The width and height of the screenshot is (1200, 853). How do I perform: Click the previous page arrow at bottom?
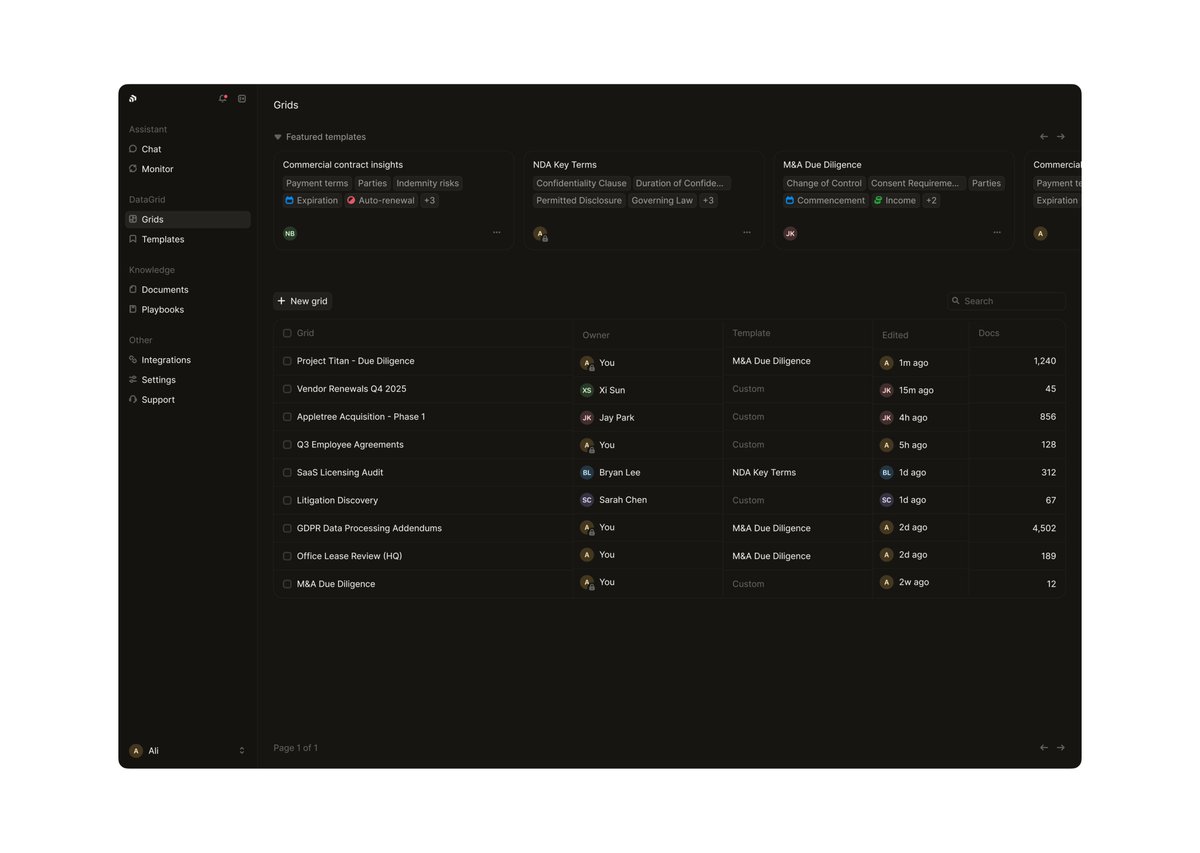(1044, 747)
